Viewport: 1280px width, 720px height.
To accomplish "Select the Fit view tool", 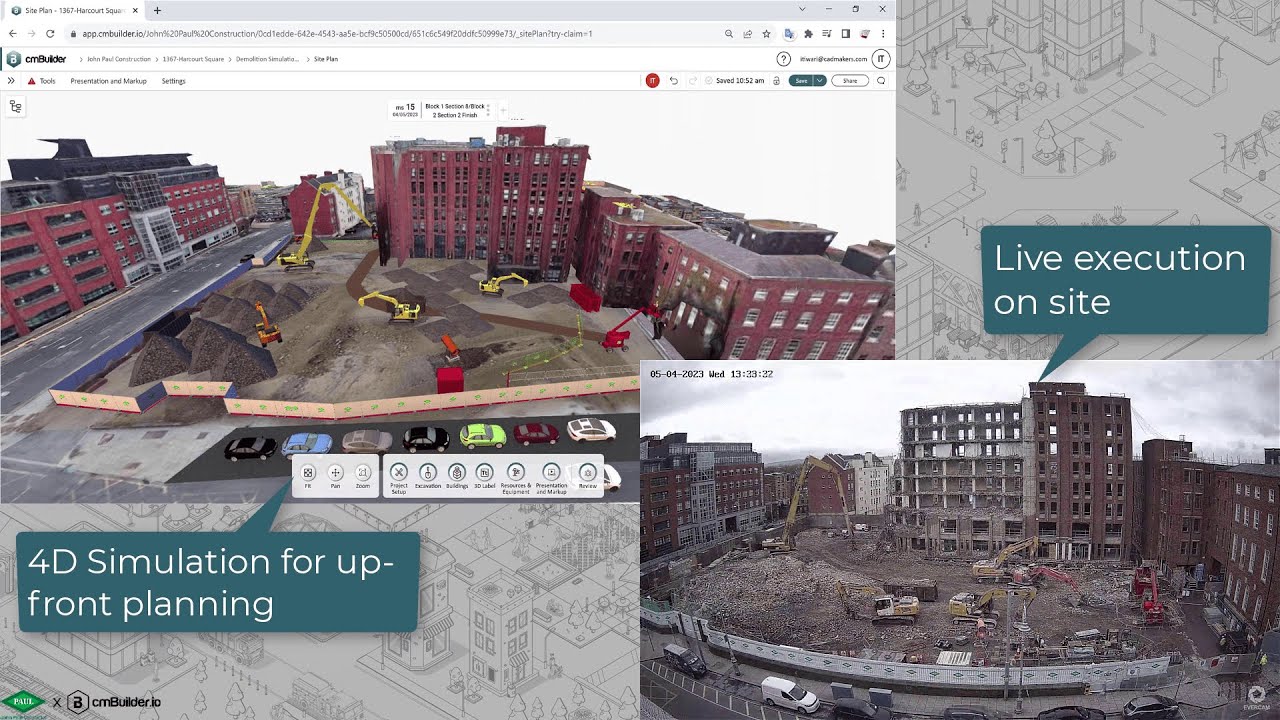I will coord(308,475).
